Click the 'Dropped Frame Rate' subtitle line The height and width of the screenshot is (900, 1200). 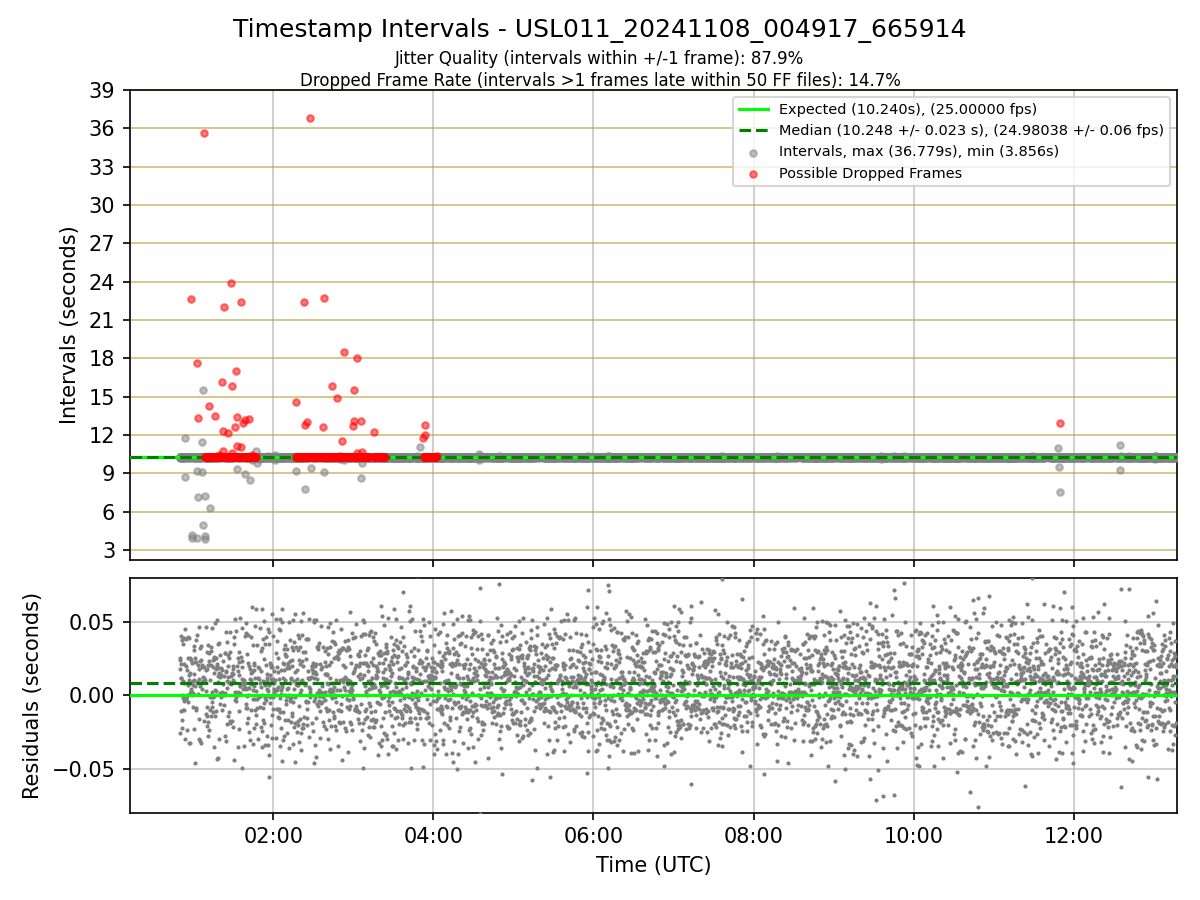coord(600,80)
